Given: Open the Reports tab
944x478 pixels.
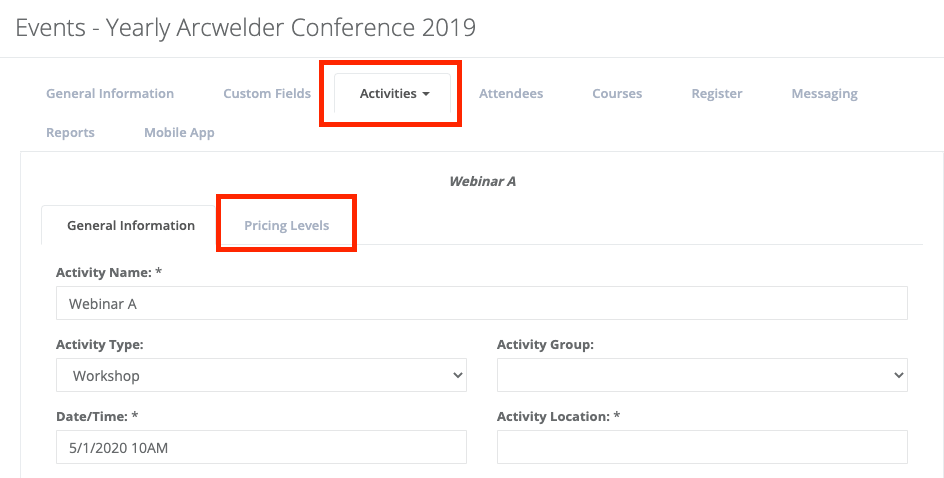Looking at the screenshot, I should 70,133.
